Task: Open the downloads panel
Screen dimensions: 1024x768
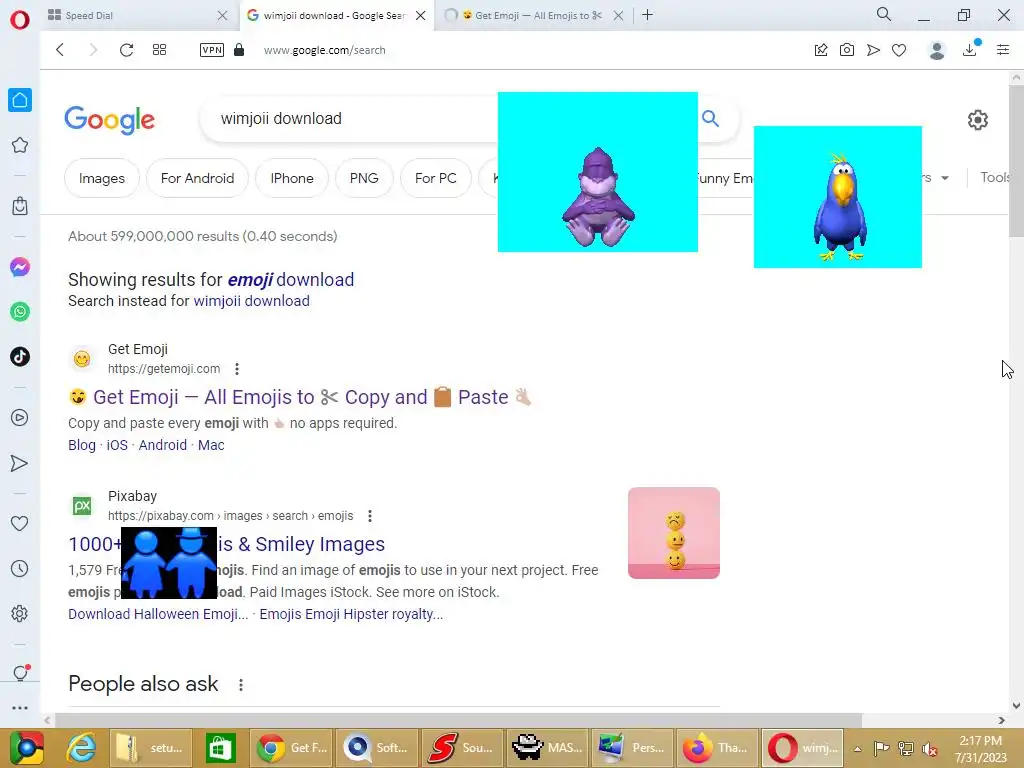Action: point(970,49)
